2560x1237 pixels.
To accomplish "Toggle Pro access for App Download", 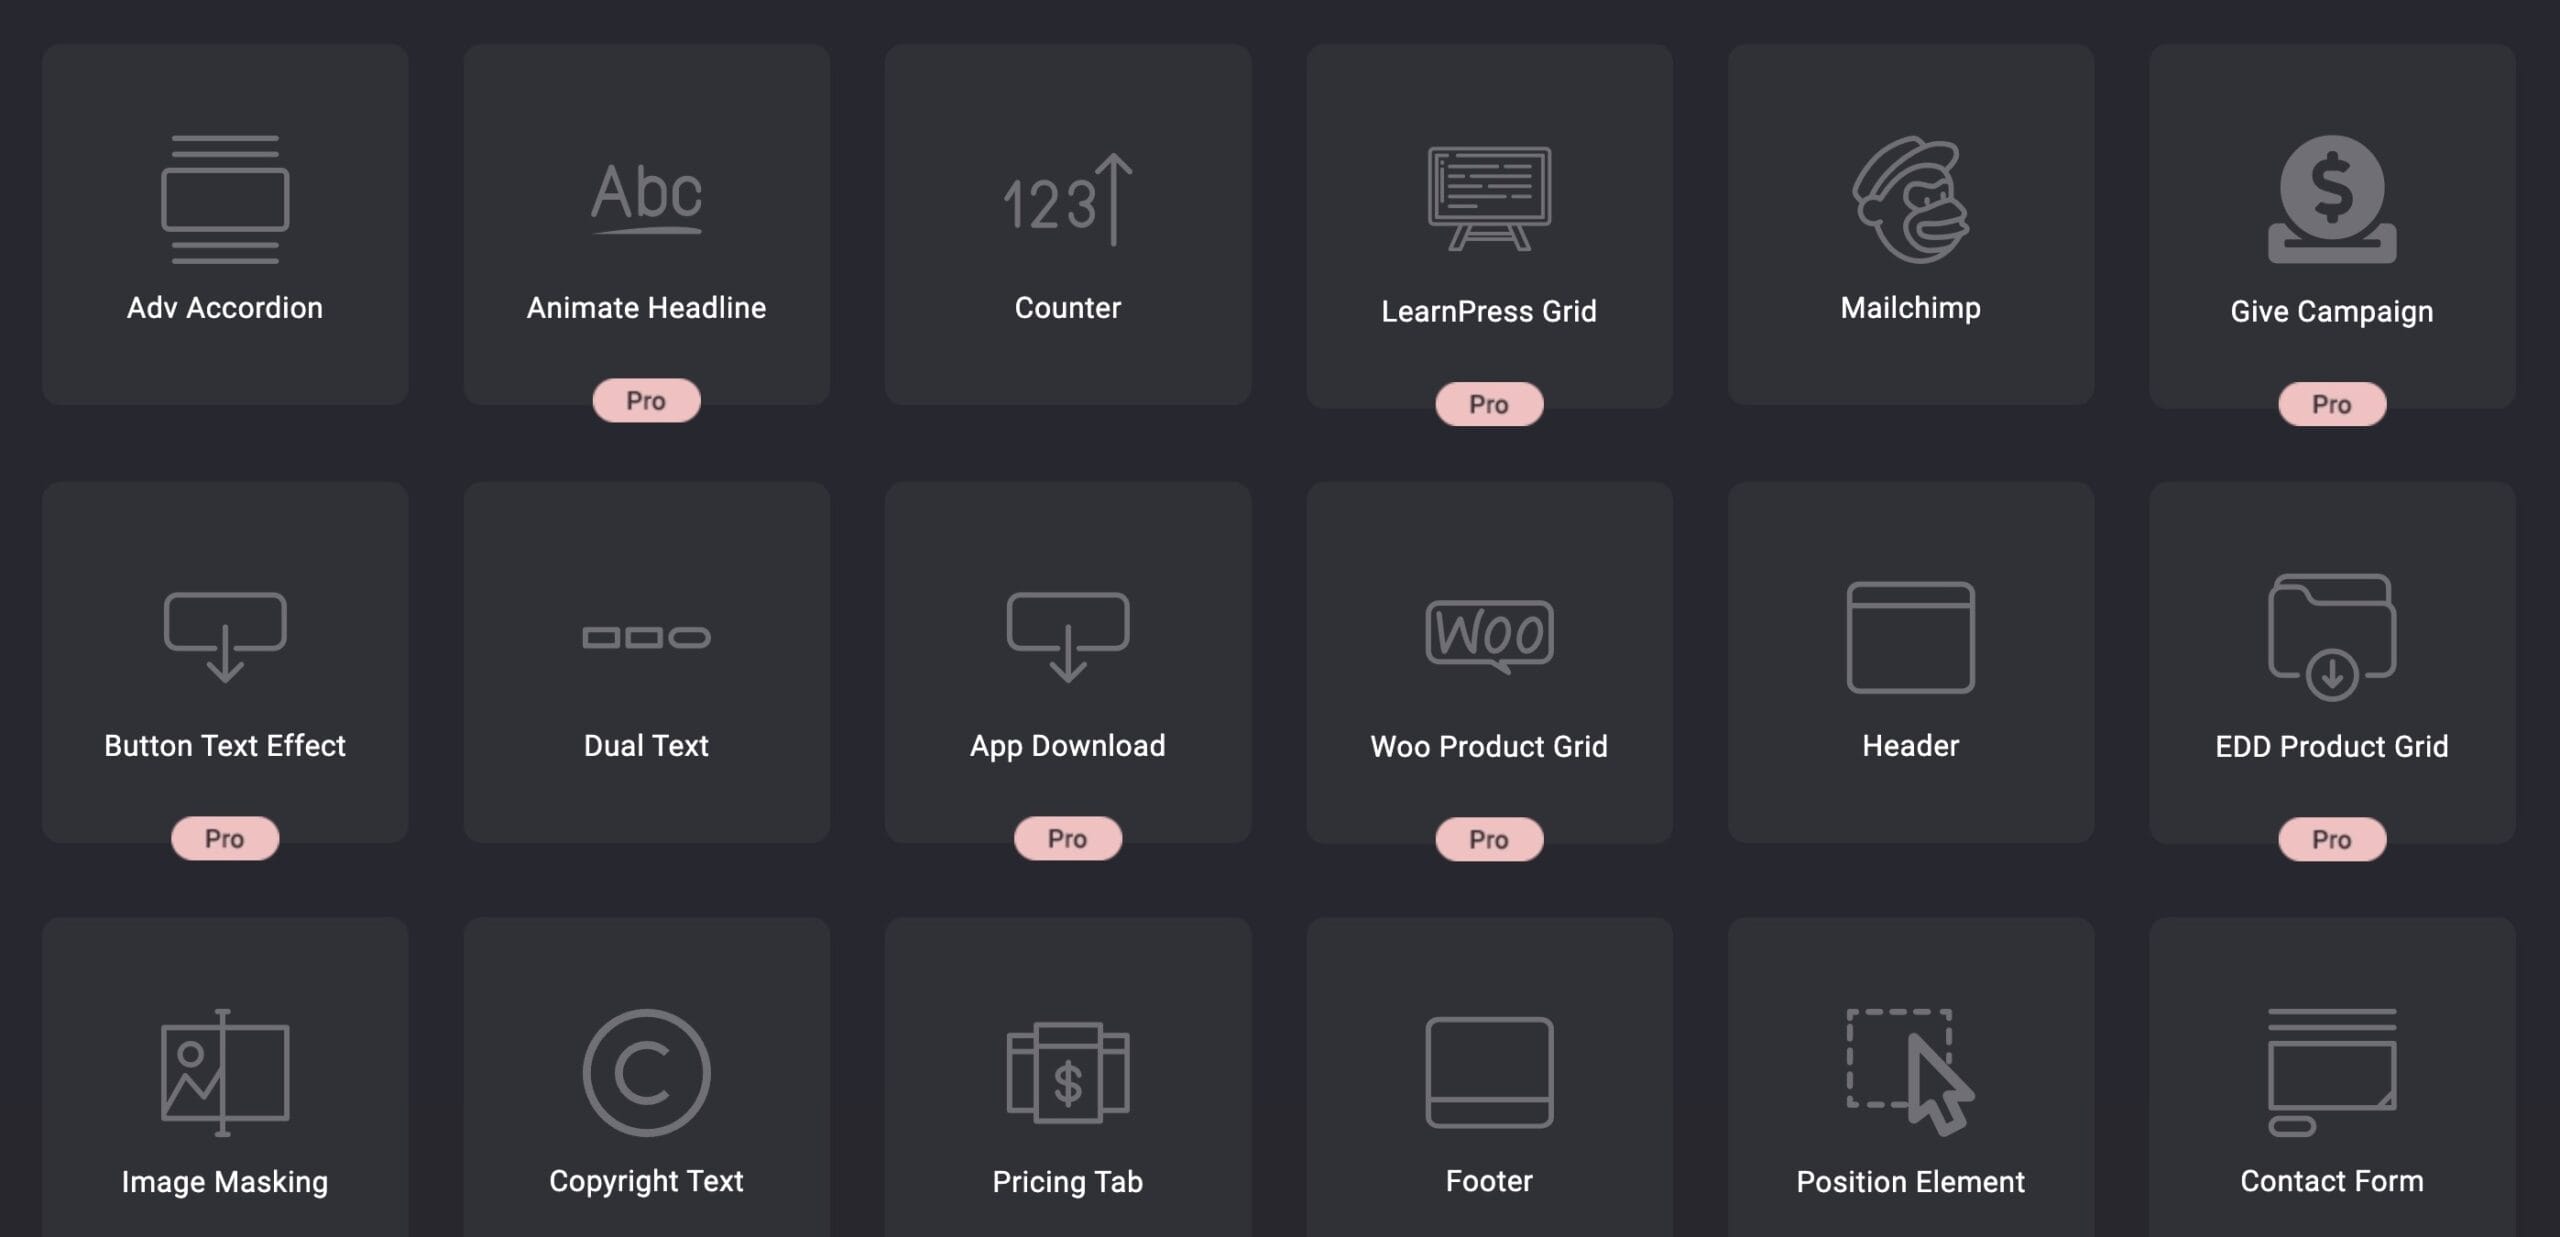I will tap(1066, 839).
